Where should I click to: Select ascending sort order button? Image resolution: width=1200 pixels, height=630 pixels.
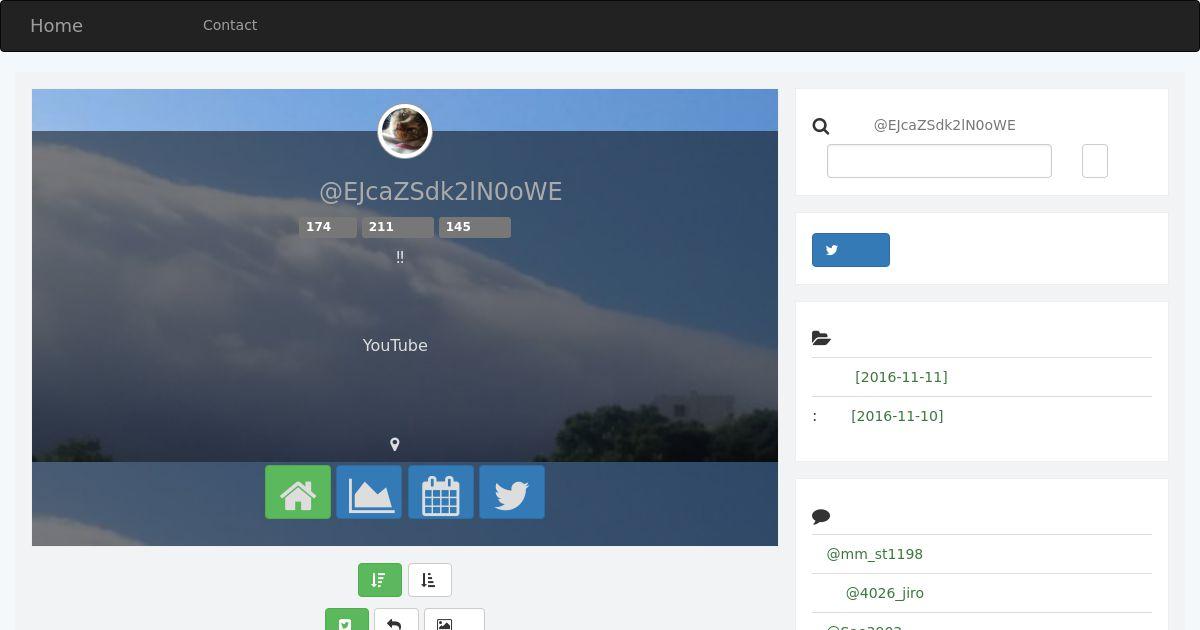430,580
